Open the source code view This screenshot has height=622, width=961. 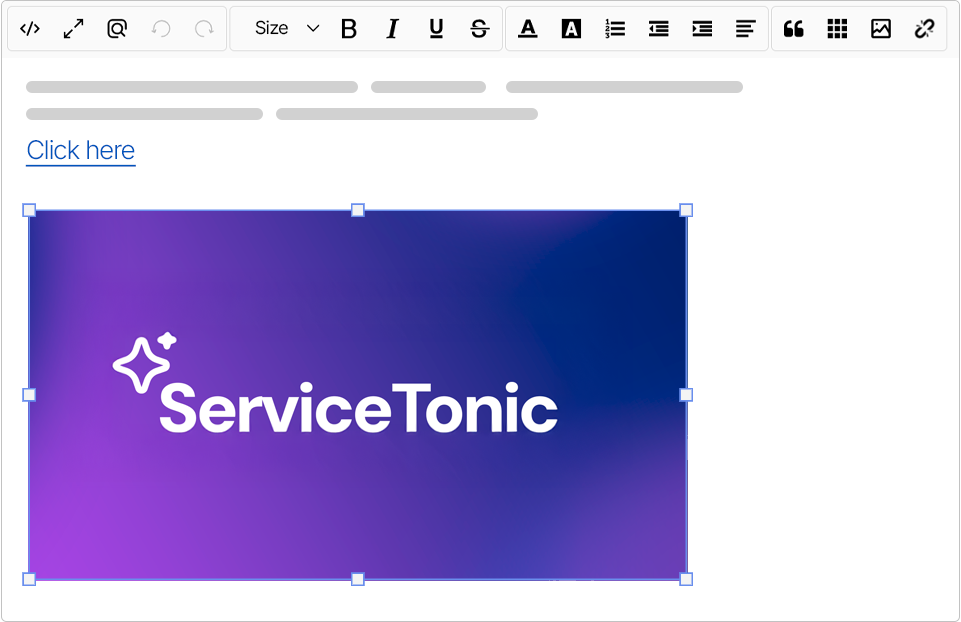point(30,29)
